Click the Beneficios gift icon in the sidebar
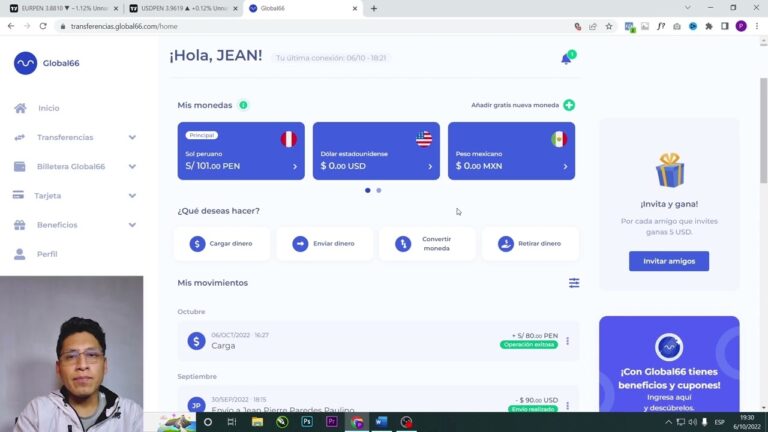This screenshot has height=432, width=768. click(x=20, y=225)
